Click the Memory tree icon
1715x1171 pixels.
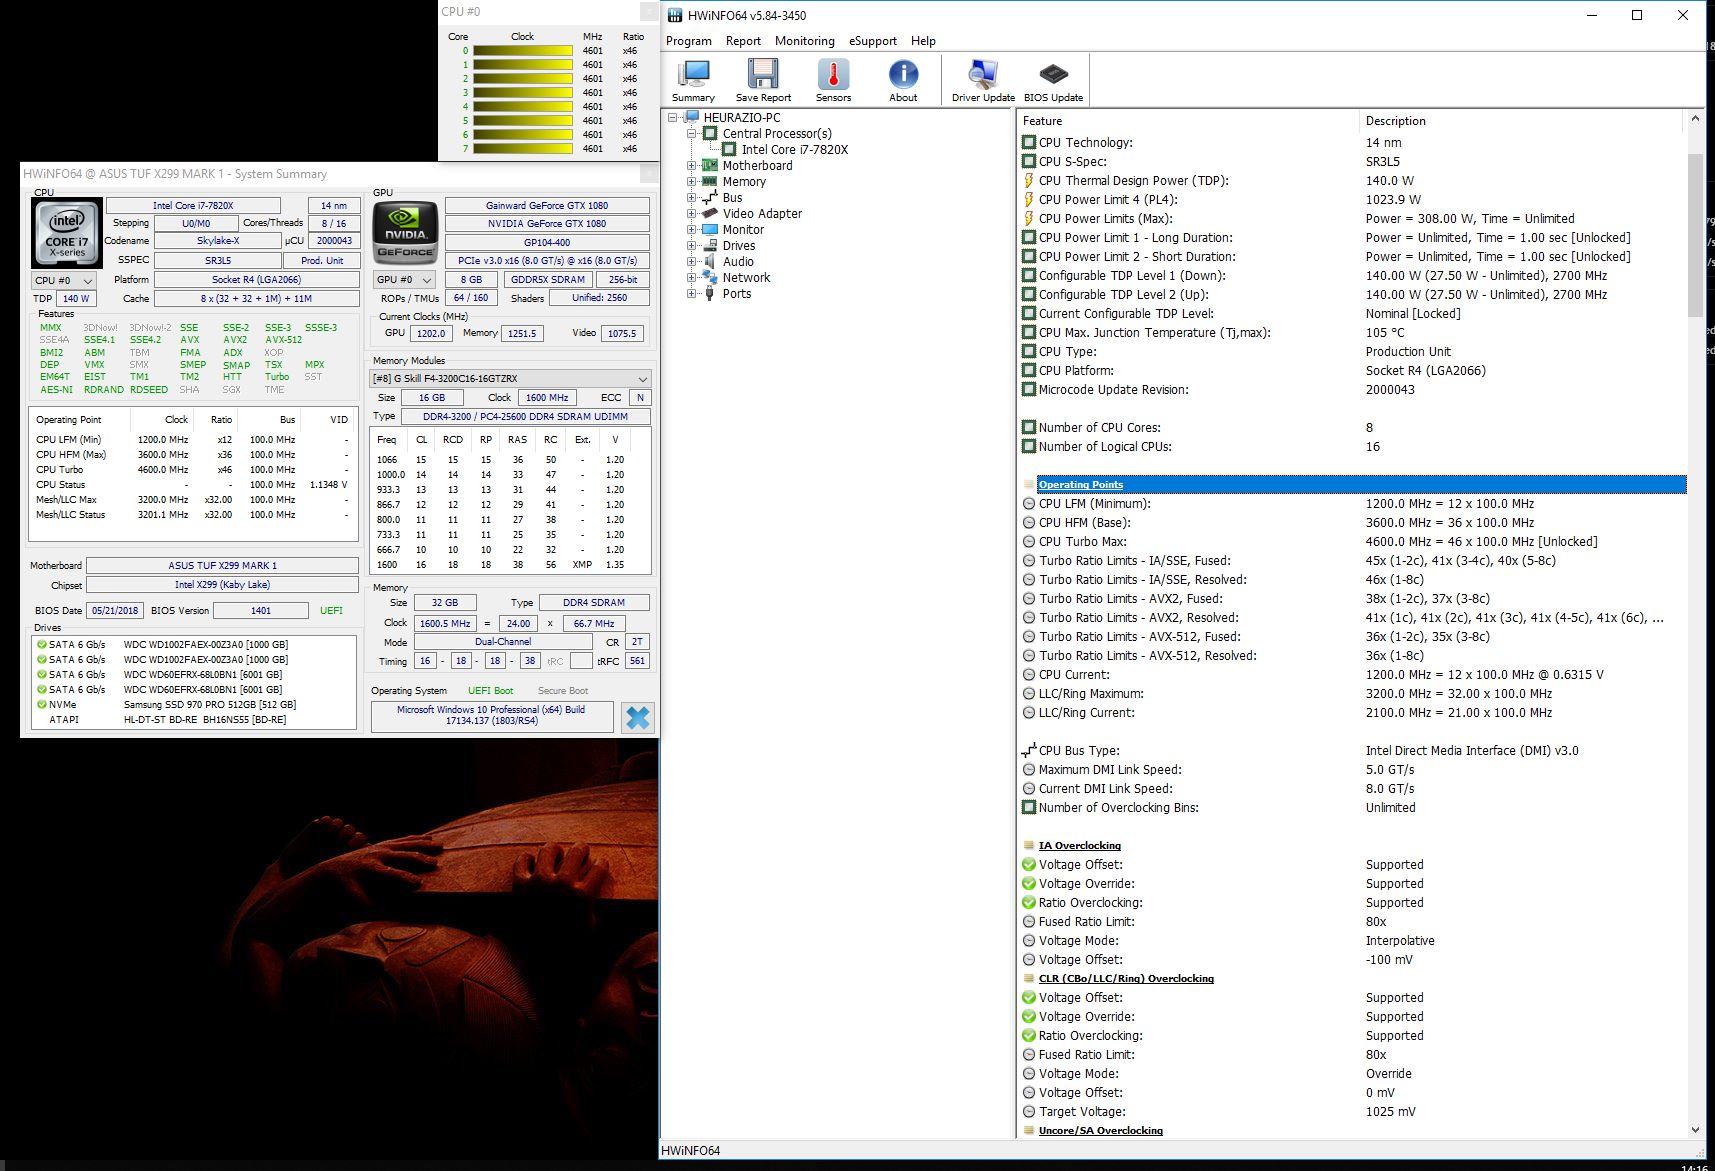point(710,181)
